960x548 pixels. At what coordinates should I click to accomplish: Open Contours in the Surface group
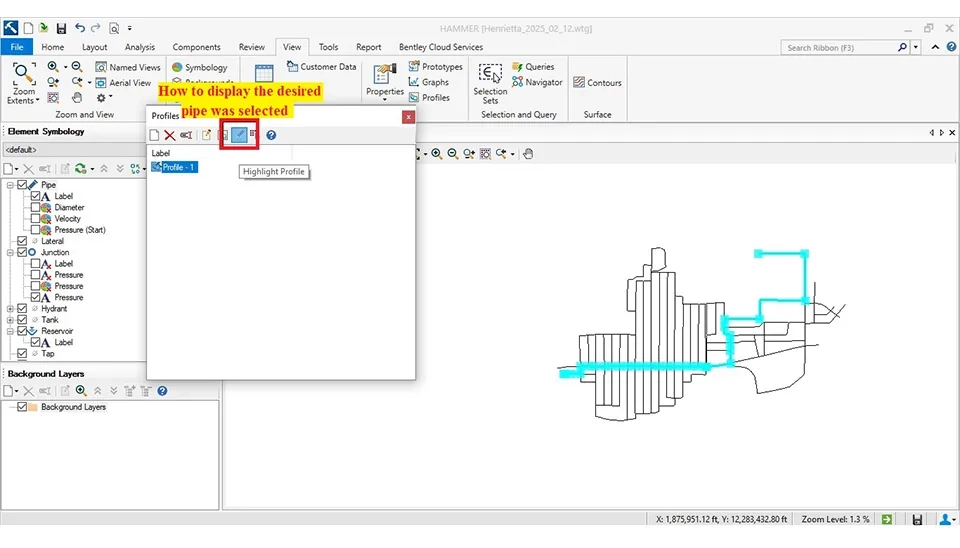point(597,83)
